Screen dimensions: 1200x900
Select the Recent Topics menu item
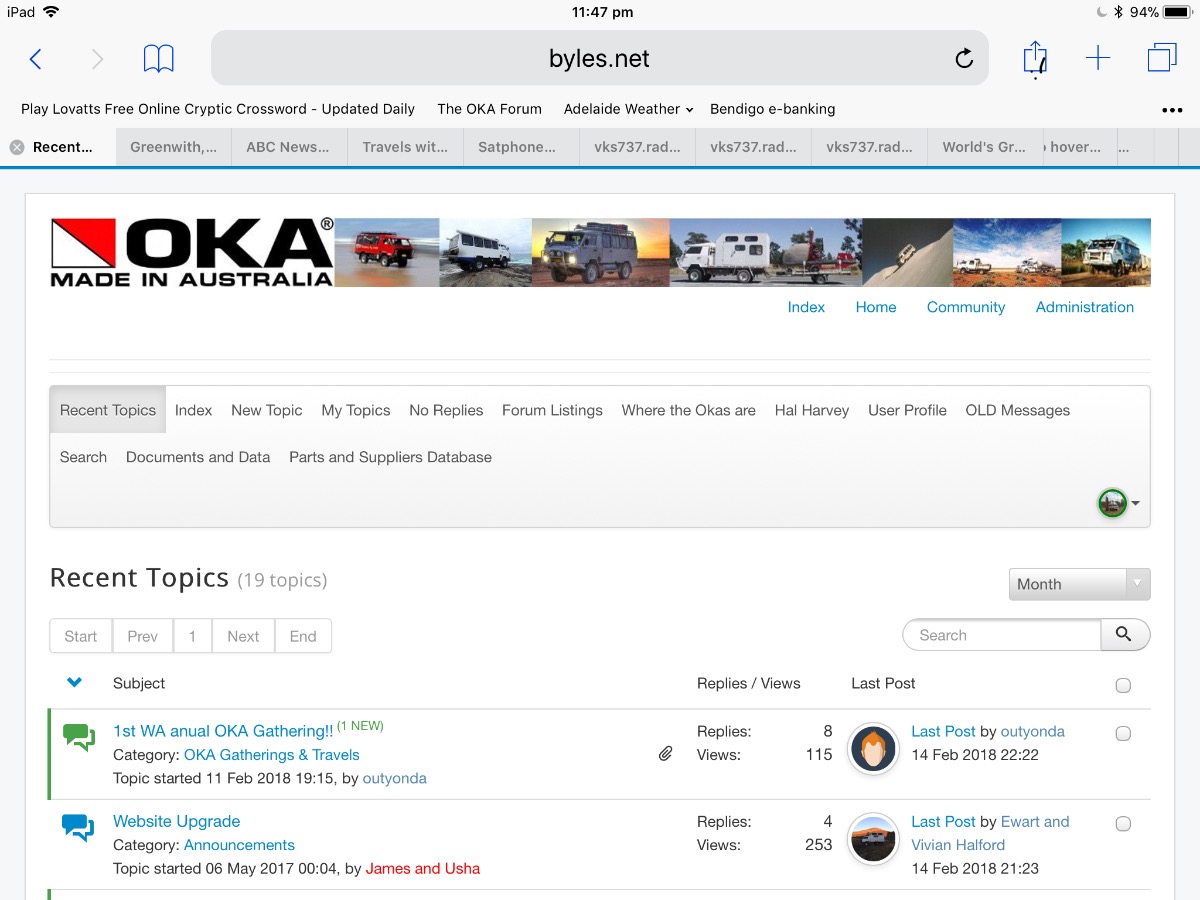tap(108, 410)
